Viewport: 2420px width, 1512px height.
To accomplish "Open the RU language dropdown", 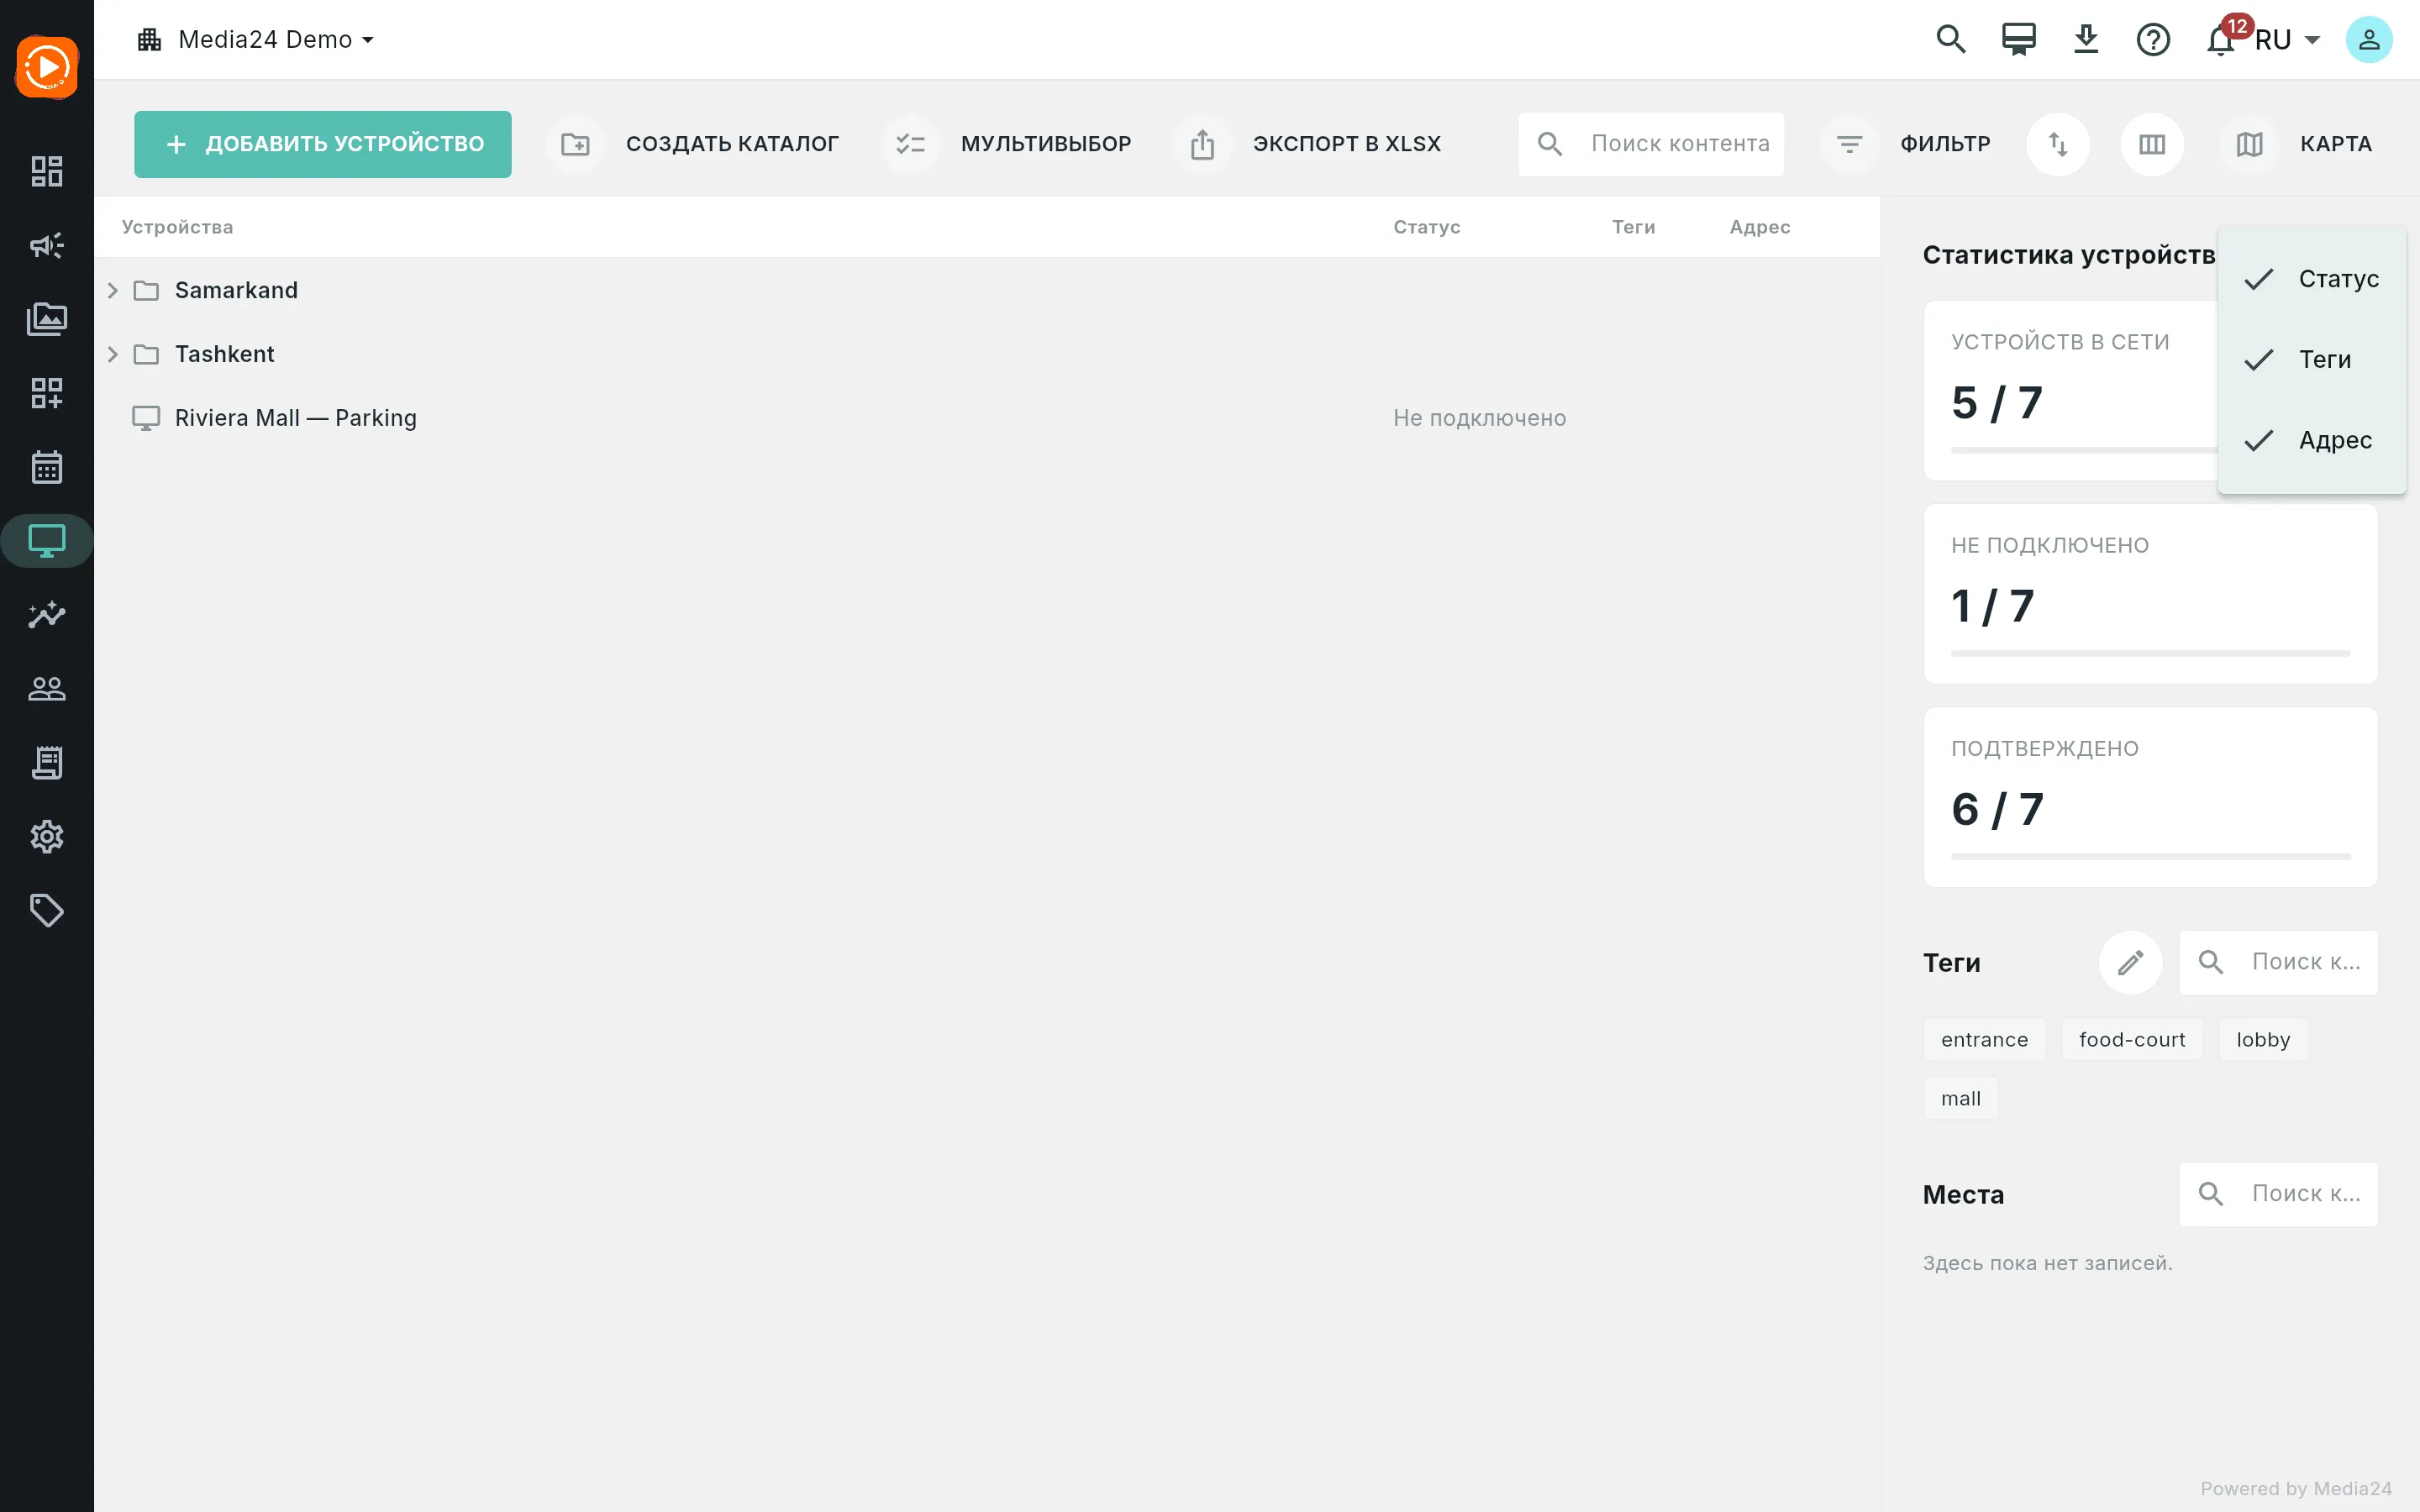I will tap(2286, 40).
